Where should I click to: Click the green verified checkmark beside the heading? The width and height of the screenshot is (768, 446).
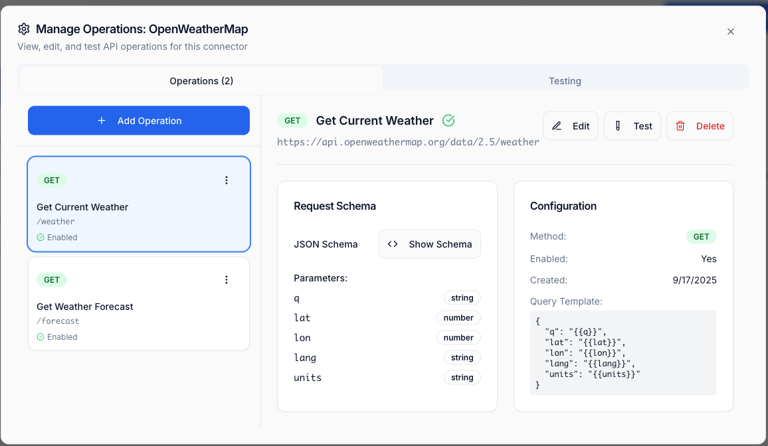coord(448,120)
